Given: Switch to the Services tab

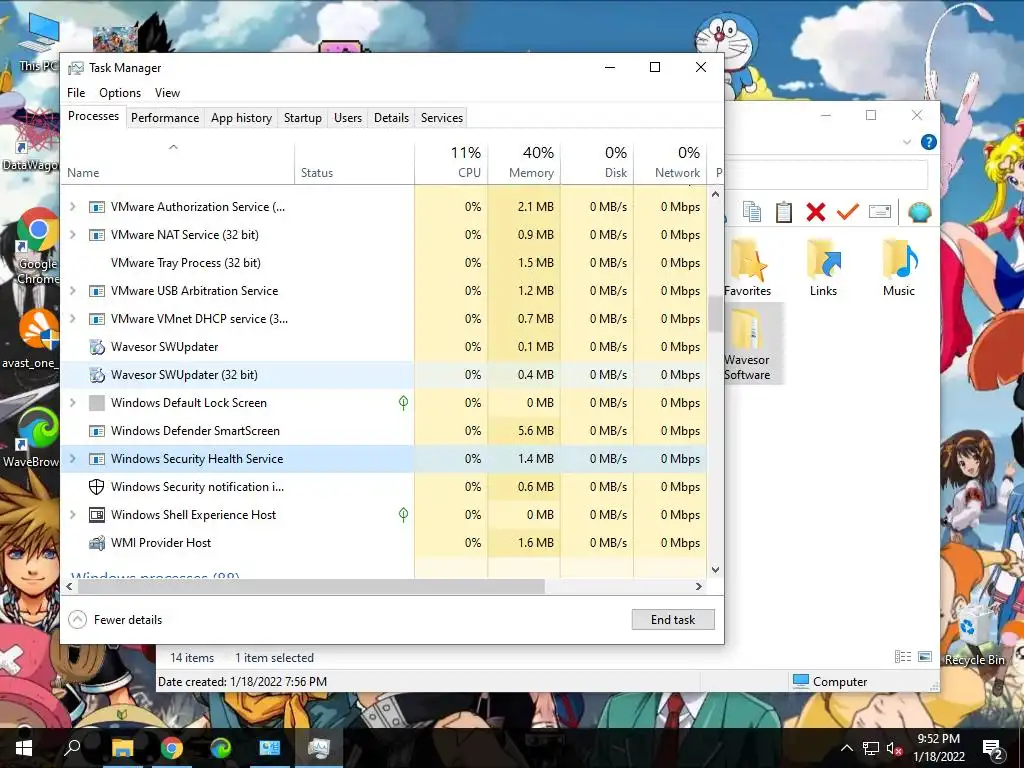Looking at the screenshot, I should (441, 118).
